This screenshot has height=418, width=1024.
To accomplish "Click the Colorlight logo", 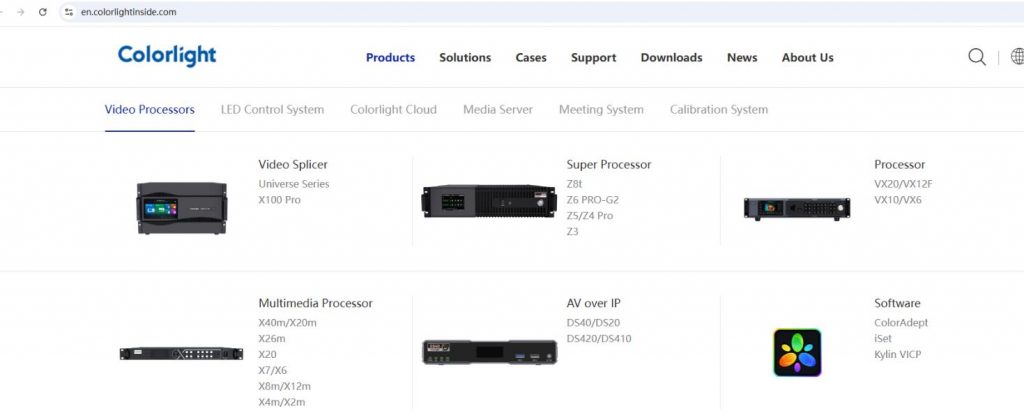I will (167, 56).
